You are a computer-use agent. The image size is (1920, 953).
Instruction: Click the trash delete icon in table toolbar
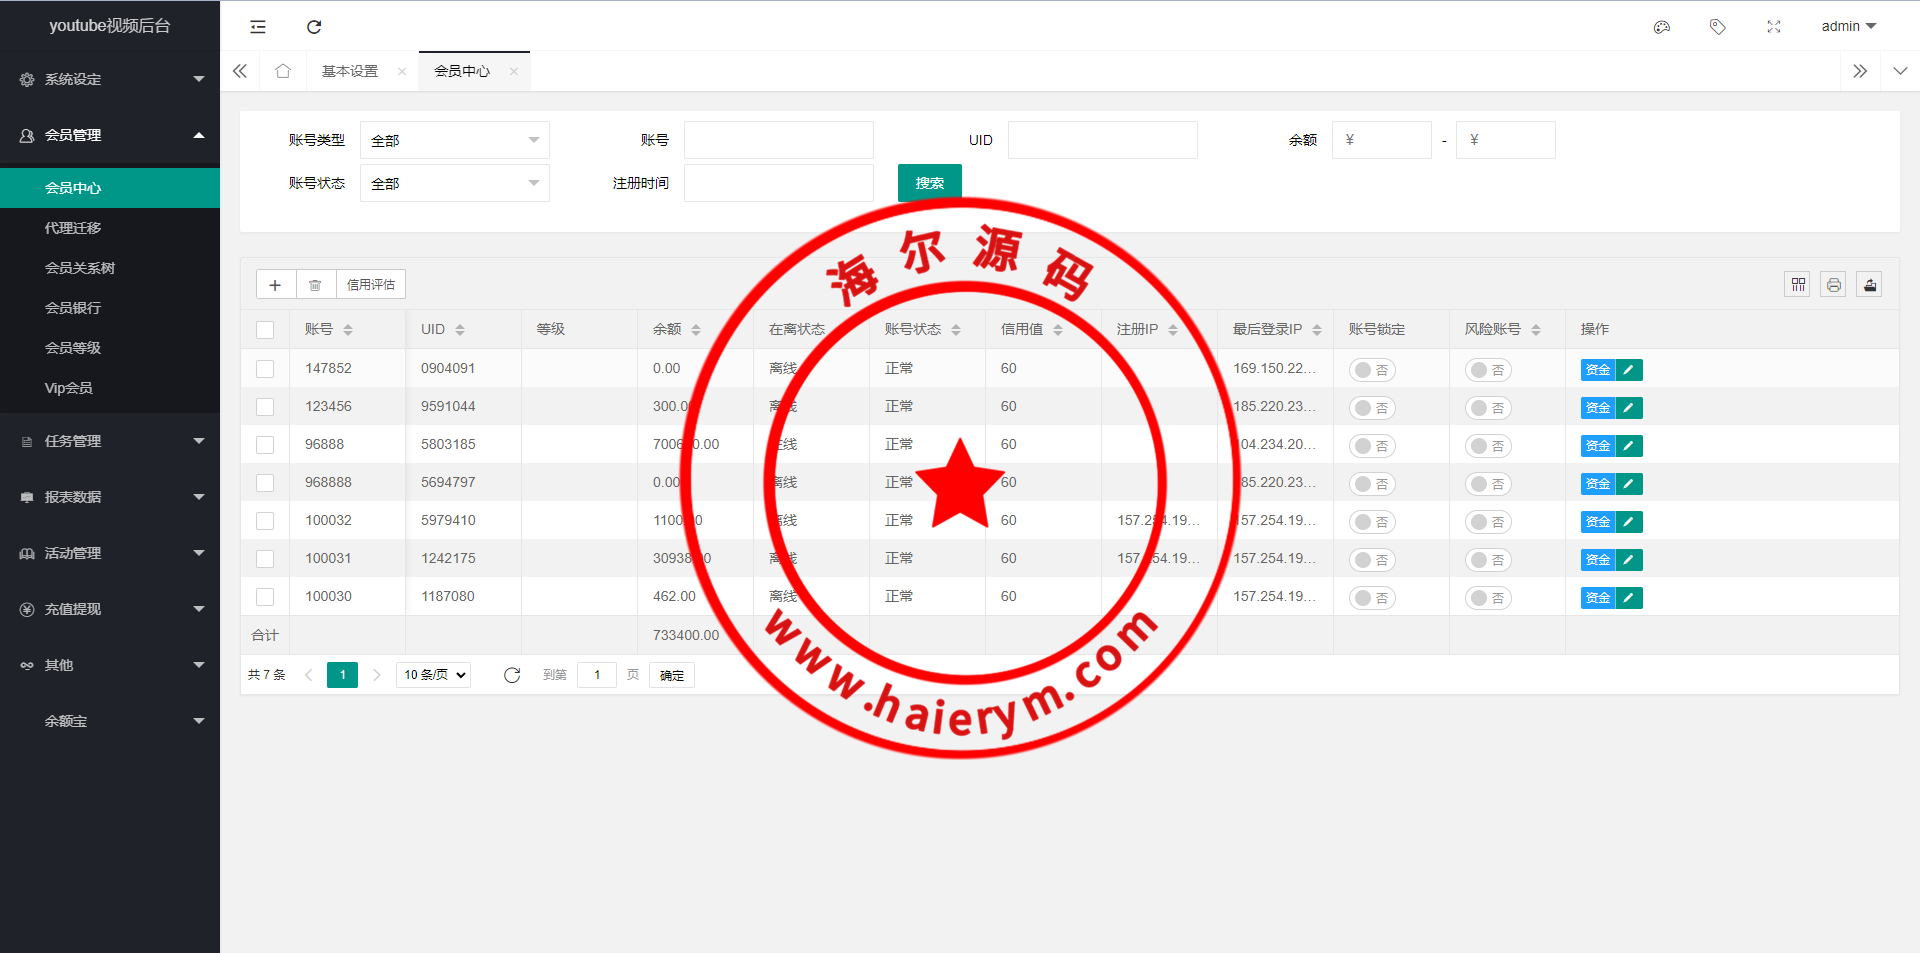[x=315, y=285]
